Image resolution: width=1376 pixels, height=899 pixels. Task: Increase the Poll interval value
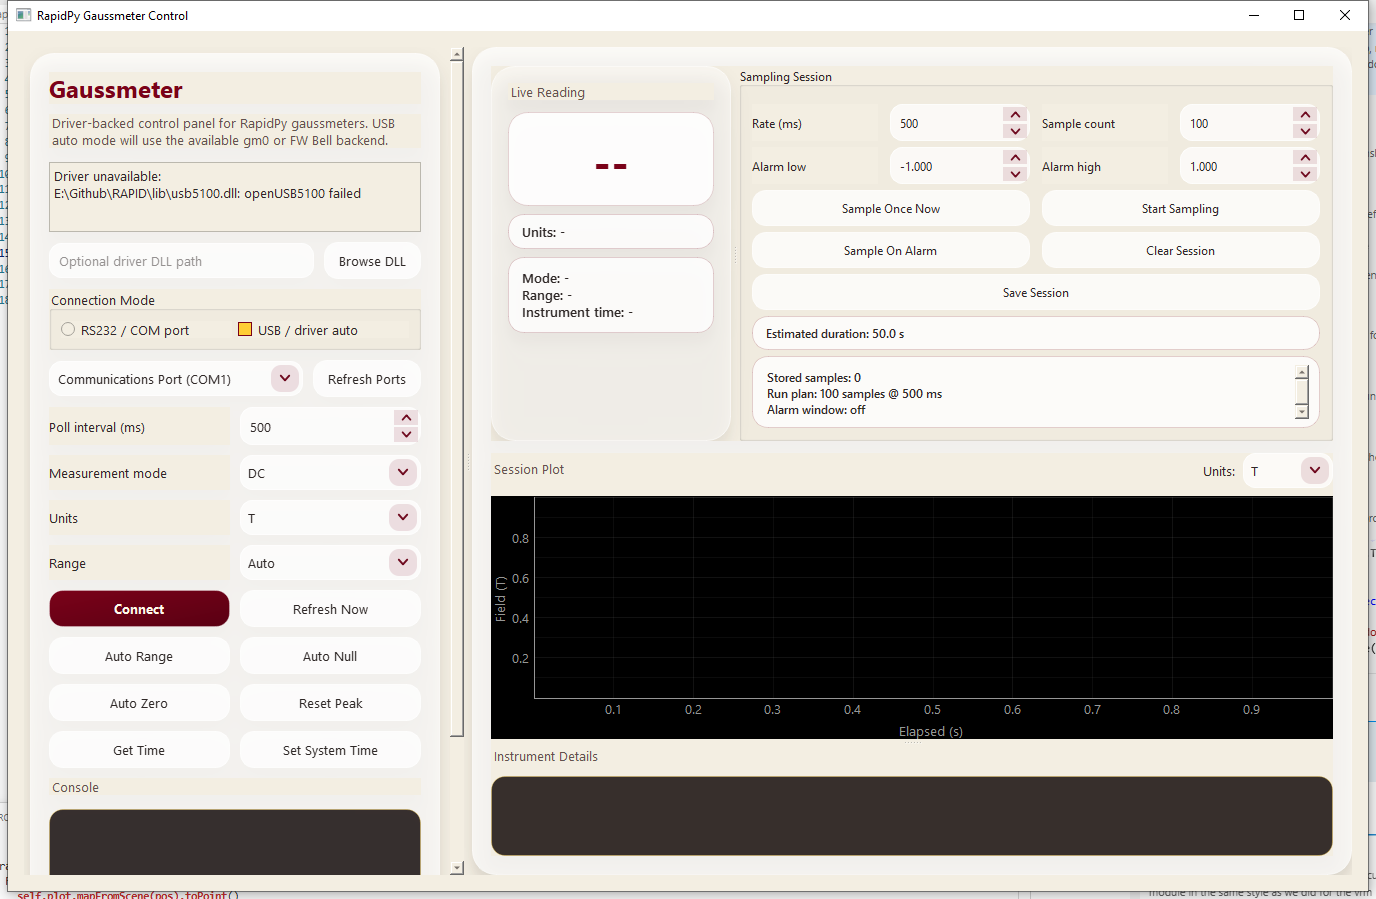[406, 418]
